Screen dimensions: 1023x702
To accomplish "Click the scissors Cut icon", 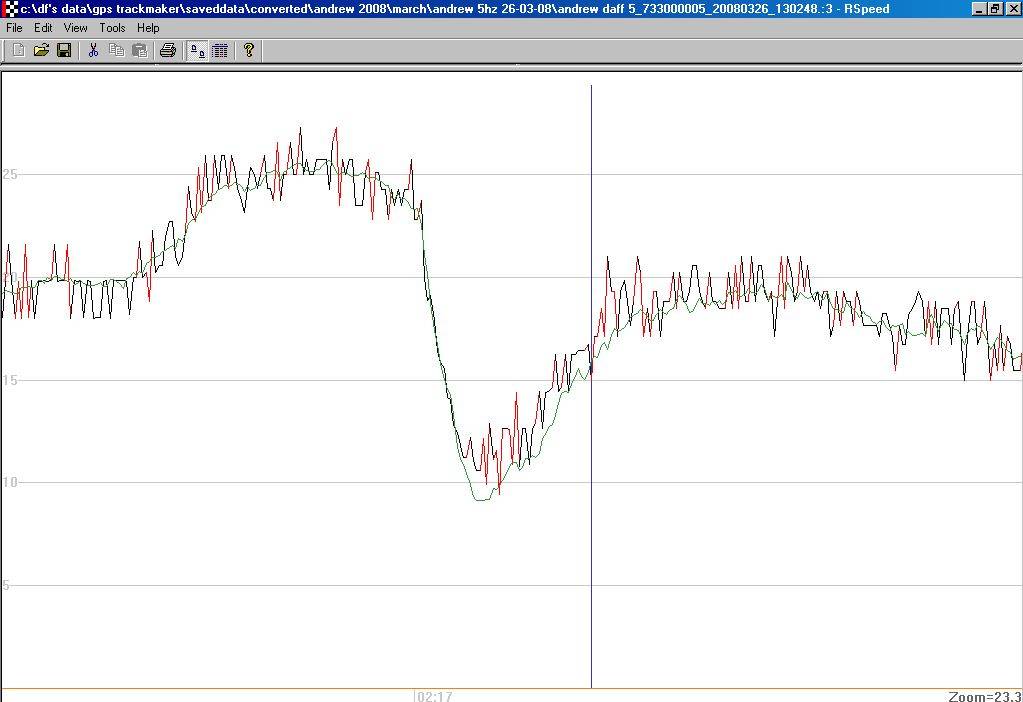I will click(x=93, y=50).
